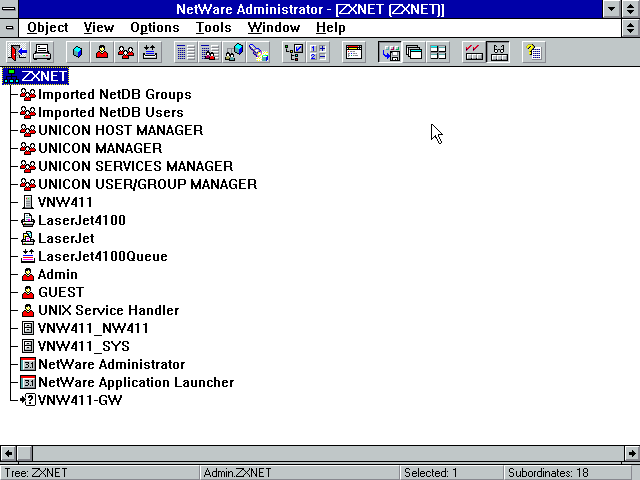Click the flashlight Search toolbar icon
The width and height of the screenshot is (640, 480).
coord(259,52)
